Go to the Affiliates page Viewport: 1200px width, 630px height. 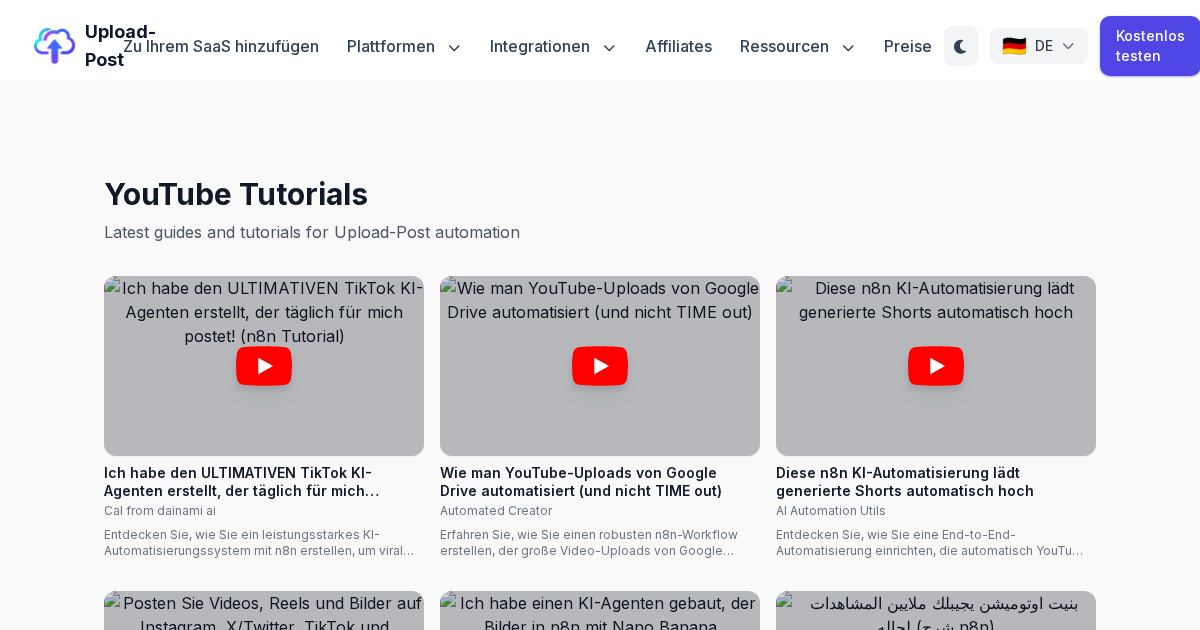pyautogui.click(x=678, y=46)
